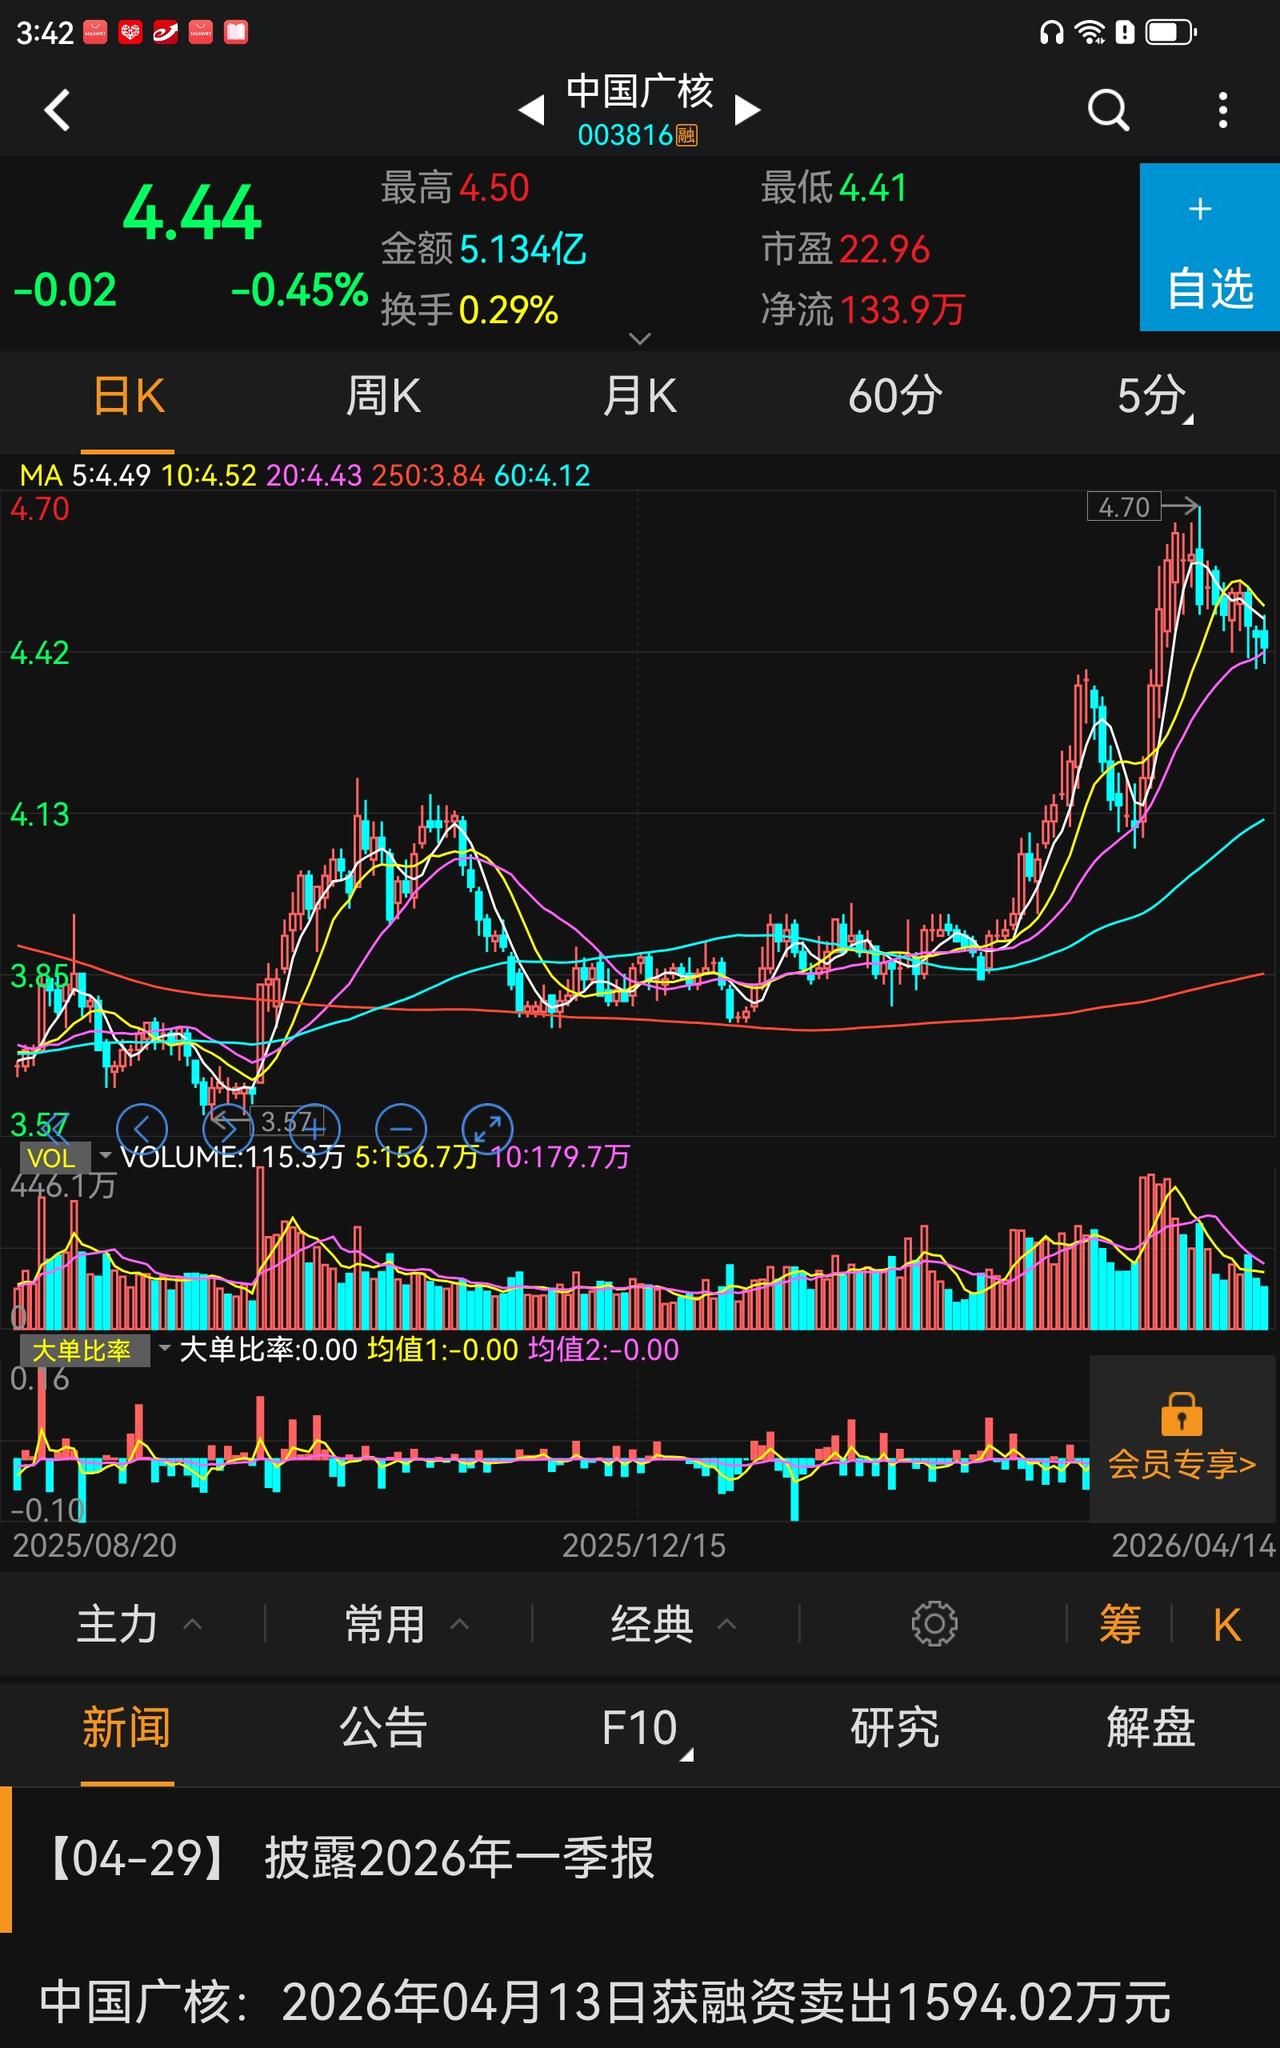Tap 净流 133.9万 value
The height and width of the screenshot is (2048, 1280).
[x=902, y=310]
